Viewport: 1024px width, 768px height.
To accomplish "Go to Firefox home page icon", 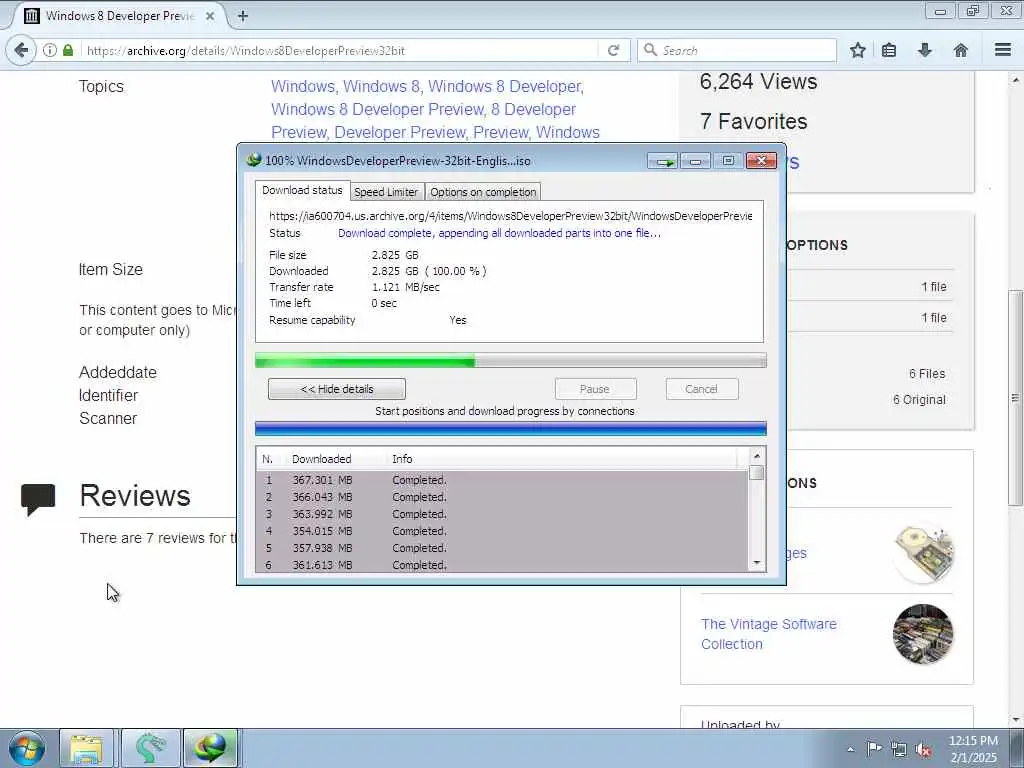I will tap(961, 50).
